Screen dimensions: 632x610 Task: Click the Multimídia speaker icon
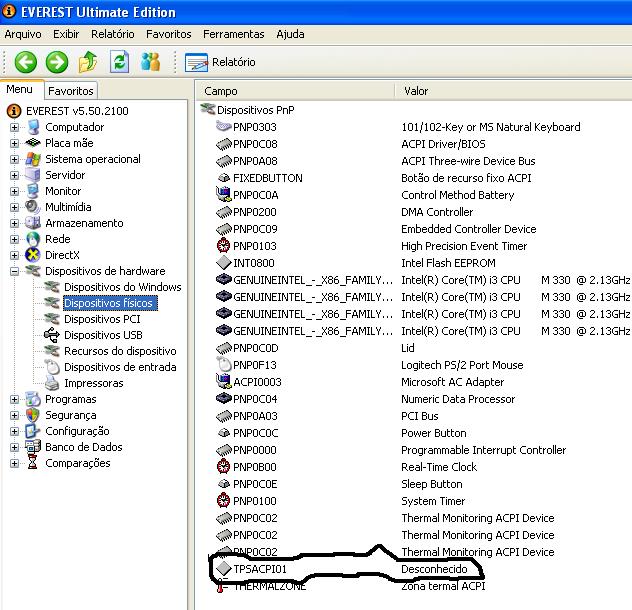tap(33, 207)
